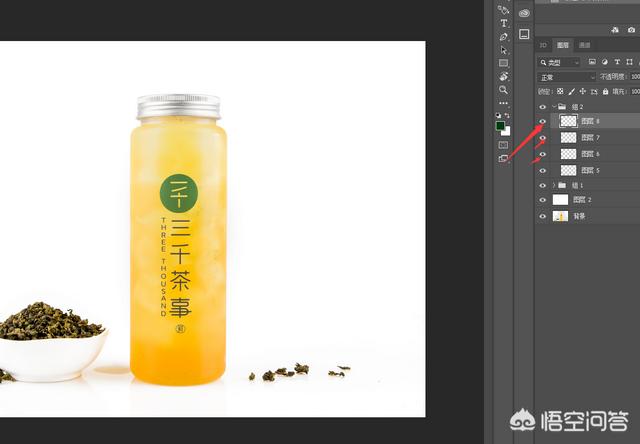The image size is (640, 444).
Task: Click the 图层 7 thumbnail
Action: [569, 138]
